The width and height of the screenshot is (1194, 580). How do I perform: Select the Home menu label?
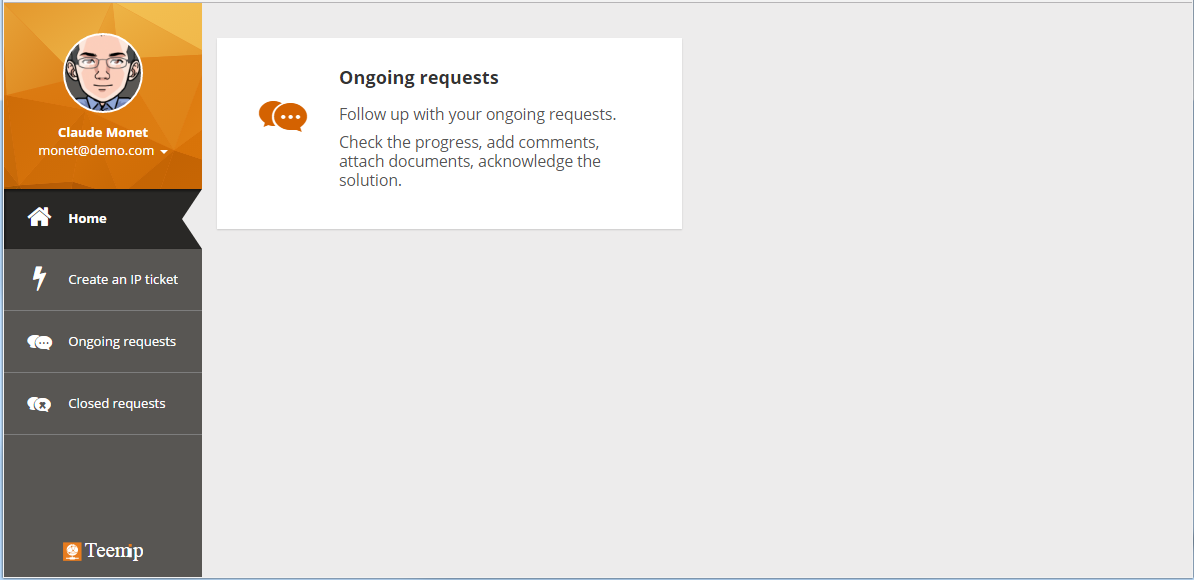pyautogui.click(x=87, y=218)
